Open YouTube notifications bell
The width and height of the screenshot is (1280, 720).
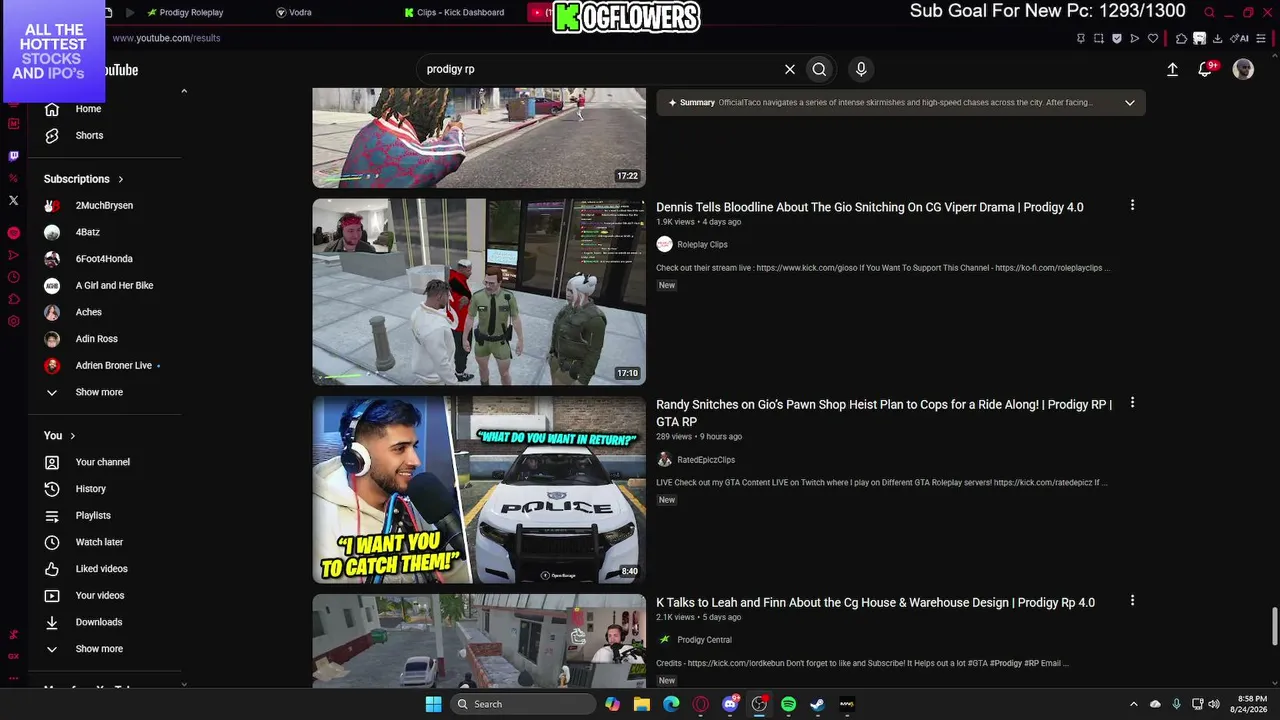pos(1206,69)
